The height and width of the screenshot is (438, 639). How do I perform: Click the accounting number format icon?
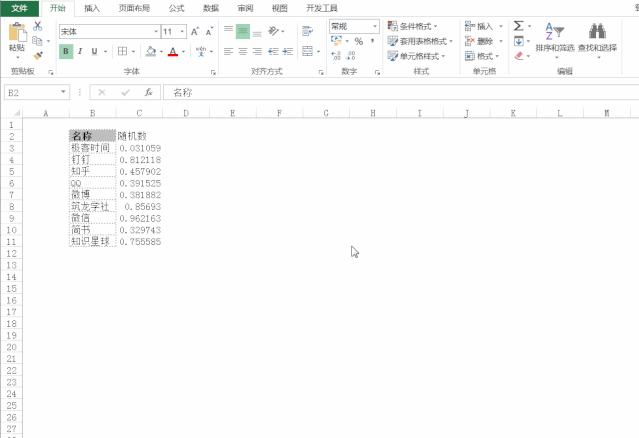click(x=336, y=41)
